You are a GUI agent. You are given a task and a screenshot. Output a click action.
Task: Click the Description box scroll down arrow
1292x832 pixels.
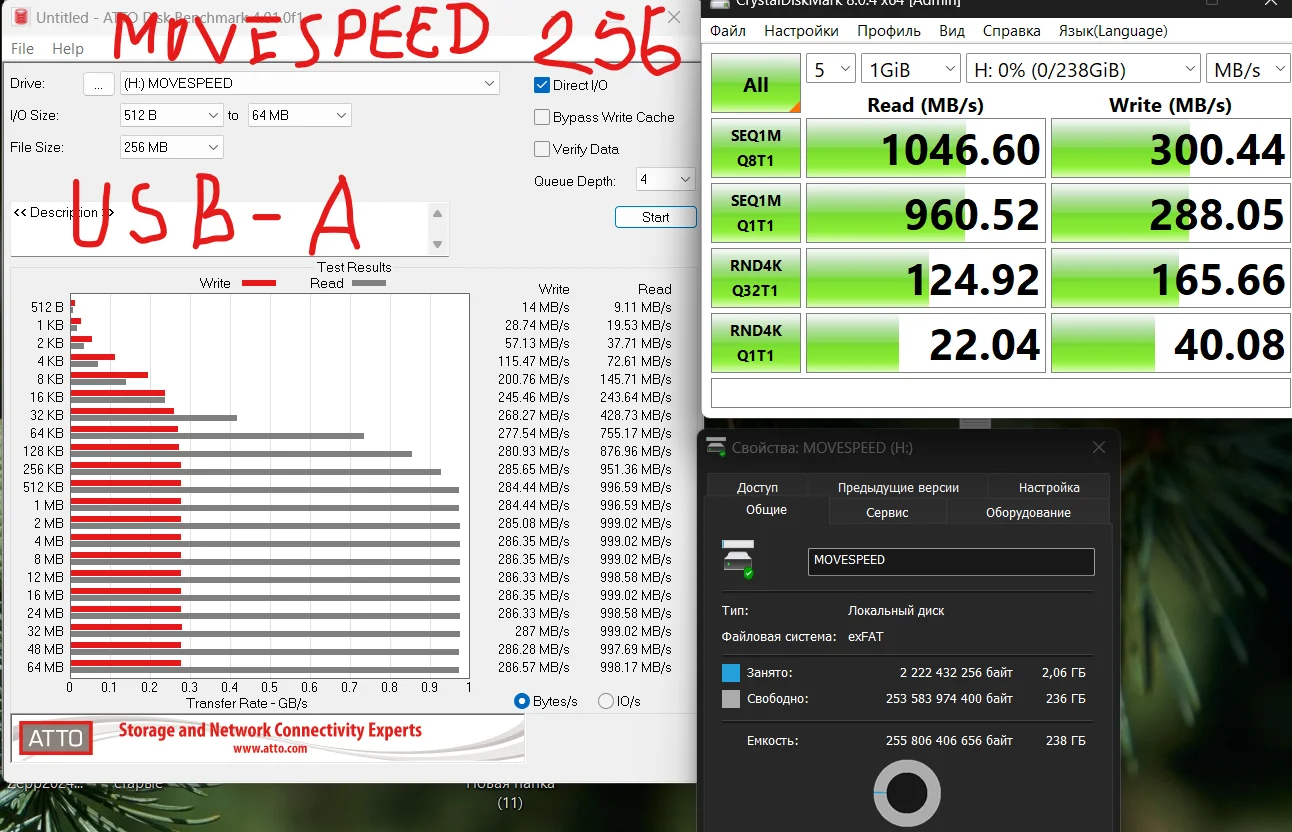click(437, 244)
